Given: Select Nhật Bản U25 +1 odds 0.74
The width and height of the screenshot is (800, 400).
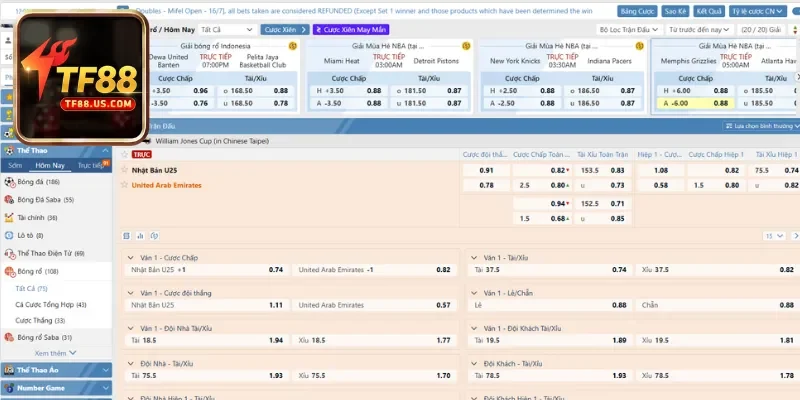Looking at the screenshot, I should click(207, 270).
